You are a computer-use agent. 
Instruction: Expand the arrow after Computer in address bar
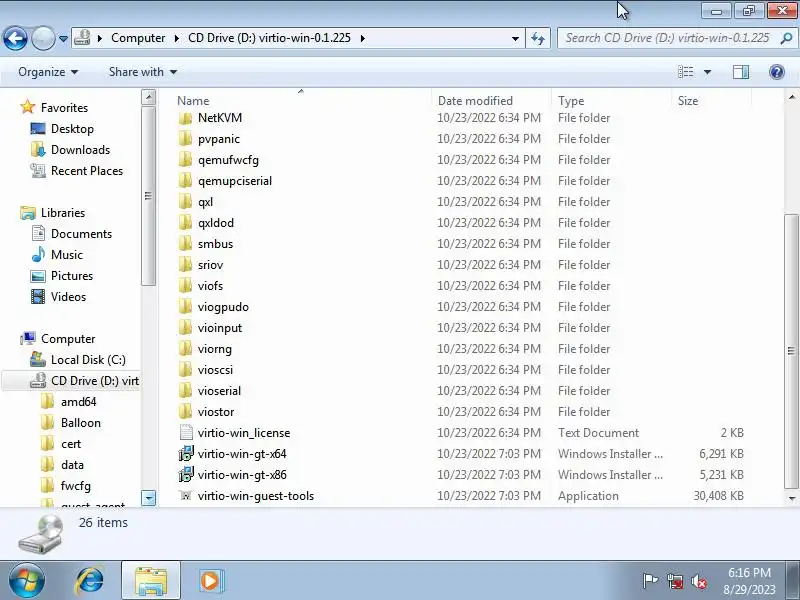pos(177,38)
